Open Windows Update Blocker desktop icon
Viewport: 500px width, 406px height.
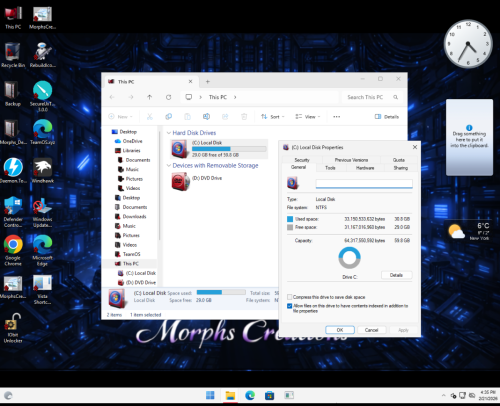(x=42, y=212)
